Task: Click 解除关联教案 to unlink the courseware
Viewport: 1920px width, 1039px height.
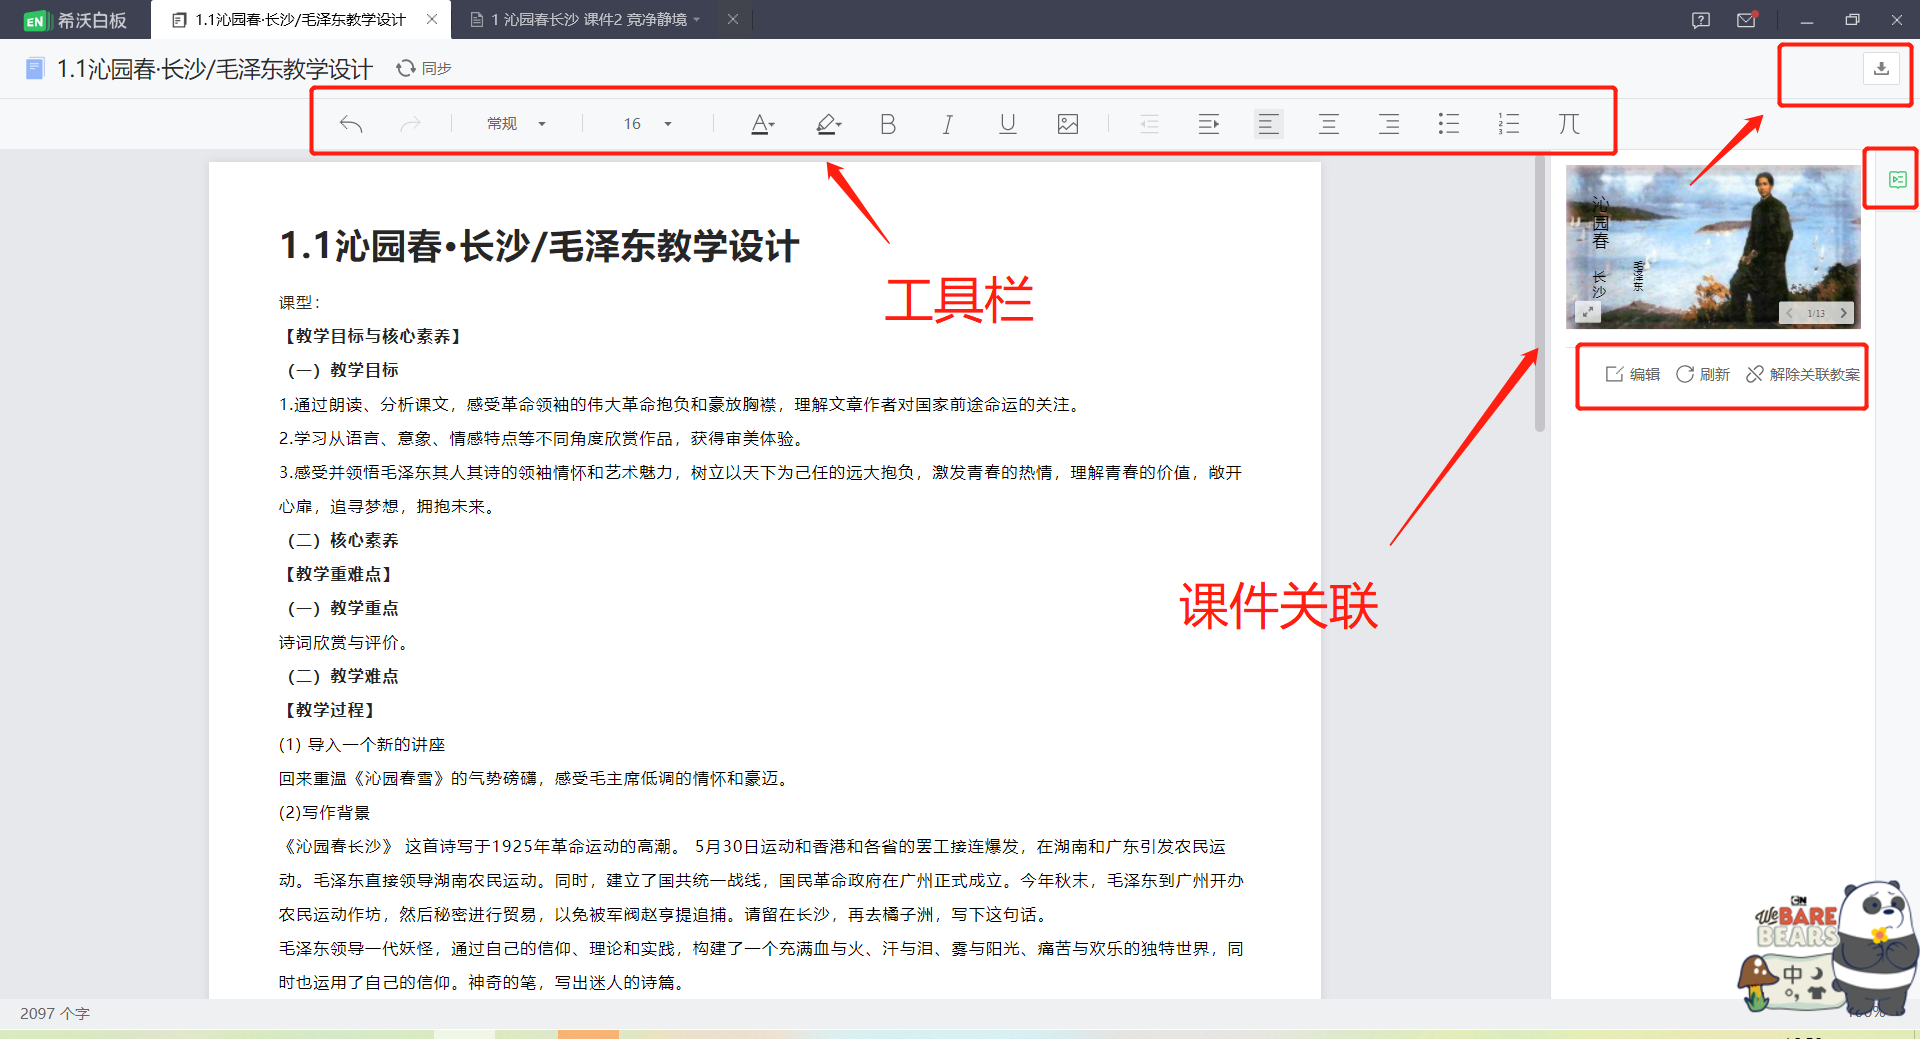Action: point(1803,374)
